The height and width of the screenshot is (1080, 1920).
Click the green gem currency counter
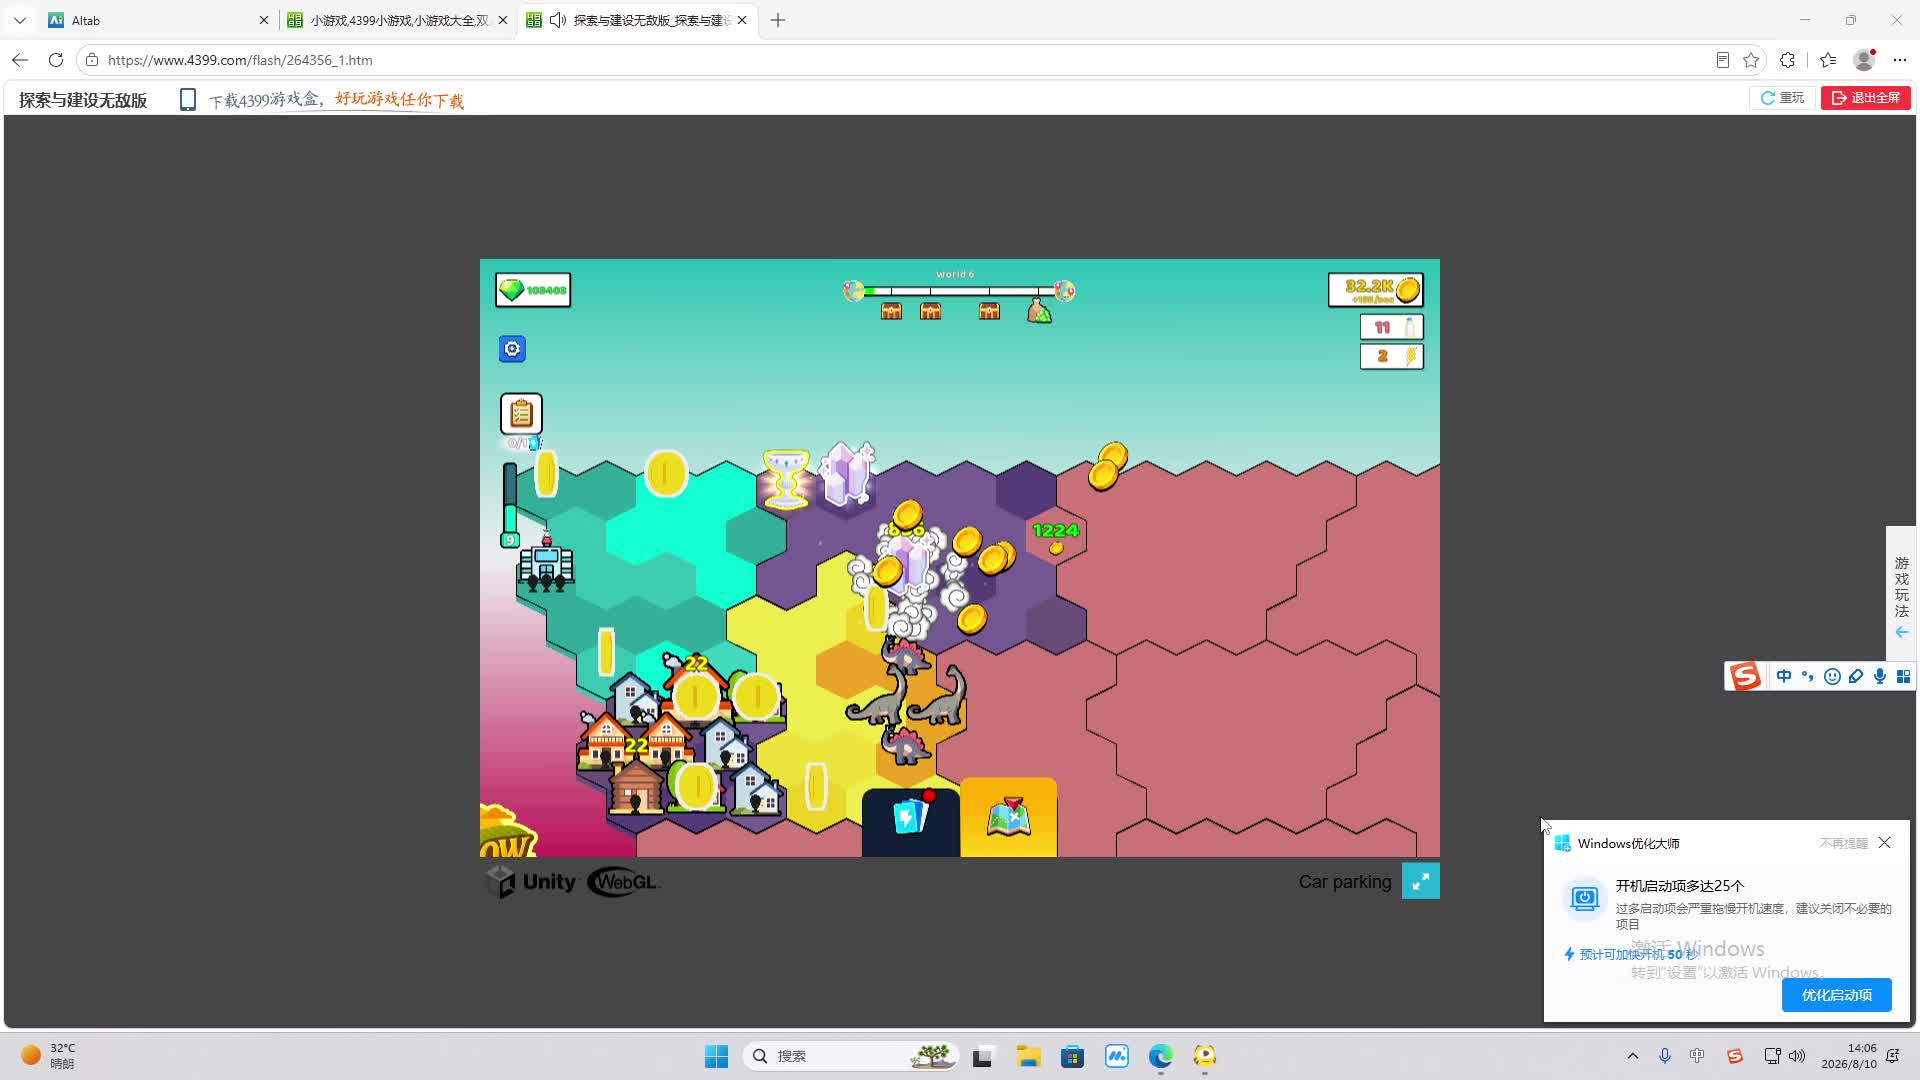[x=533, y=290]
